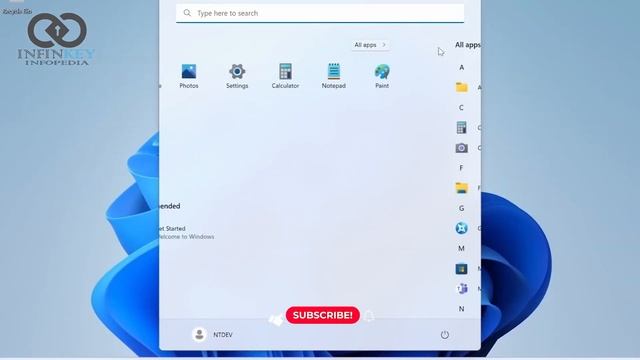Select letter G header in app list
640x360 pixels.
(x=461, y=208)
